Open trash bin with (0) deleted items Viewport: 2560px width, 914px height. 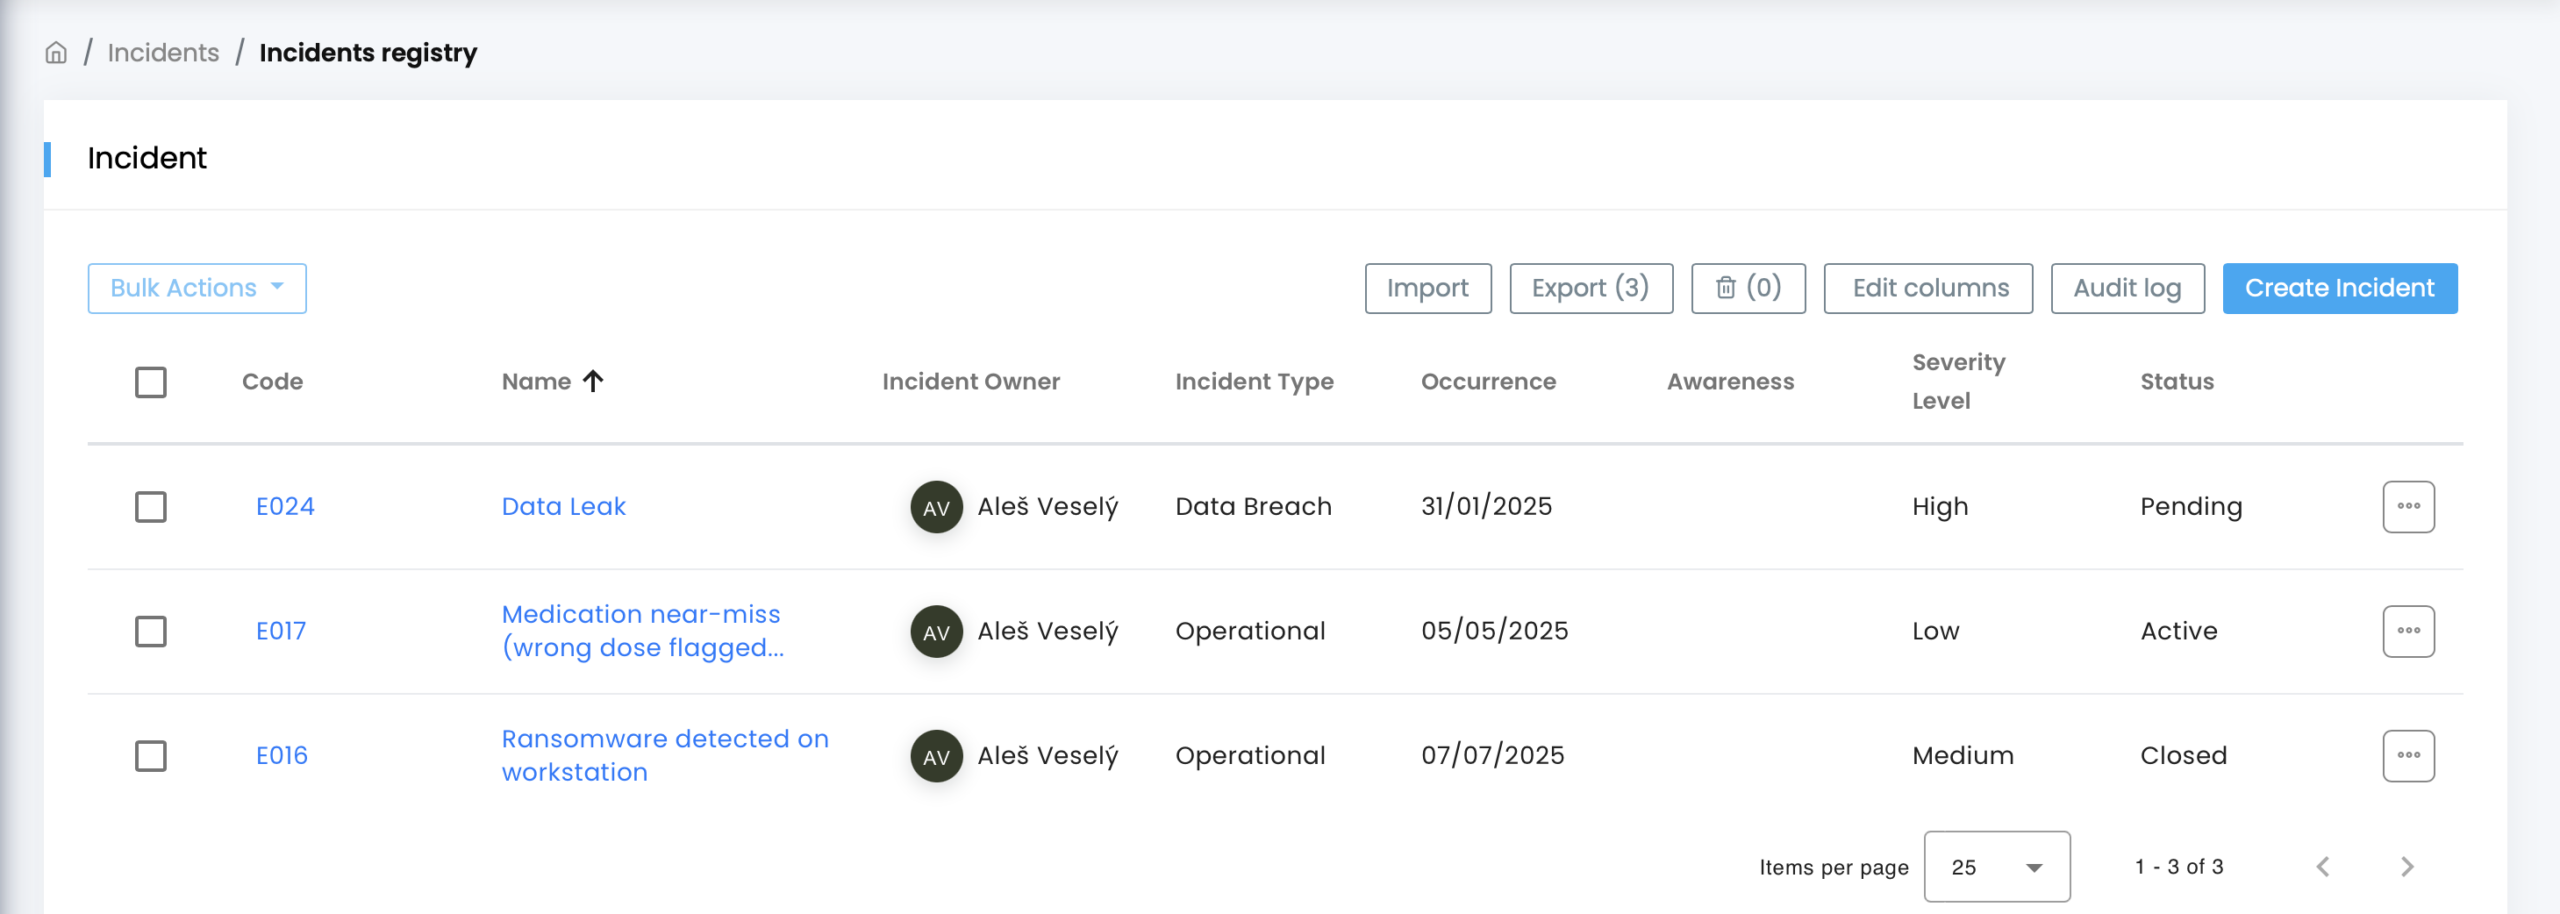(x=1748, y=288)
